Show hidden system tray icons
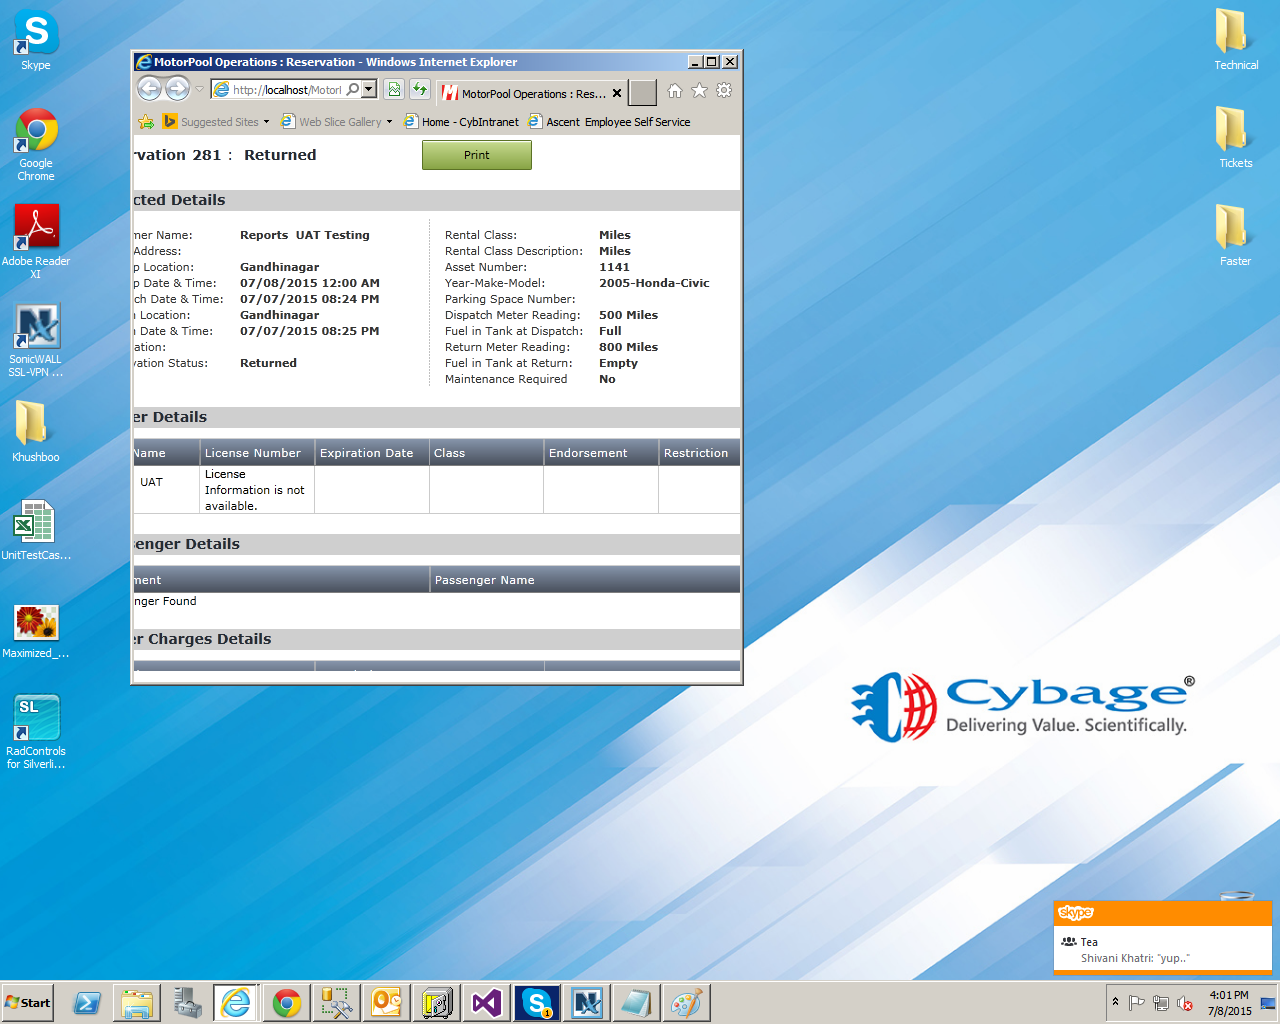This screenshot has width=1280, height=1024. pos(1115,1003)
